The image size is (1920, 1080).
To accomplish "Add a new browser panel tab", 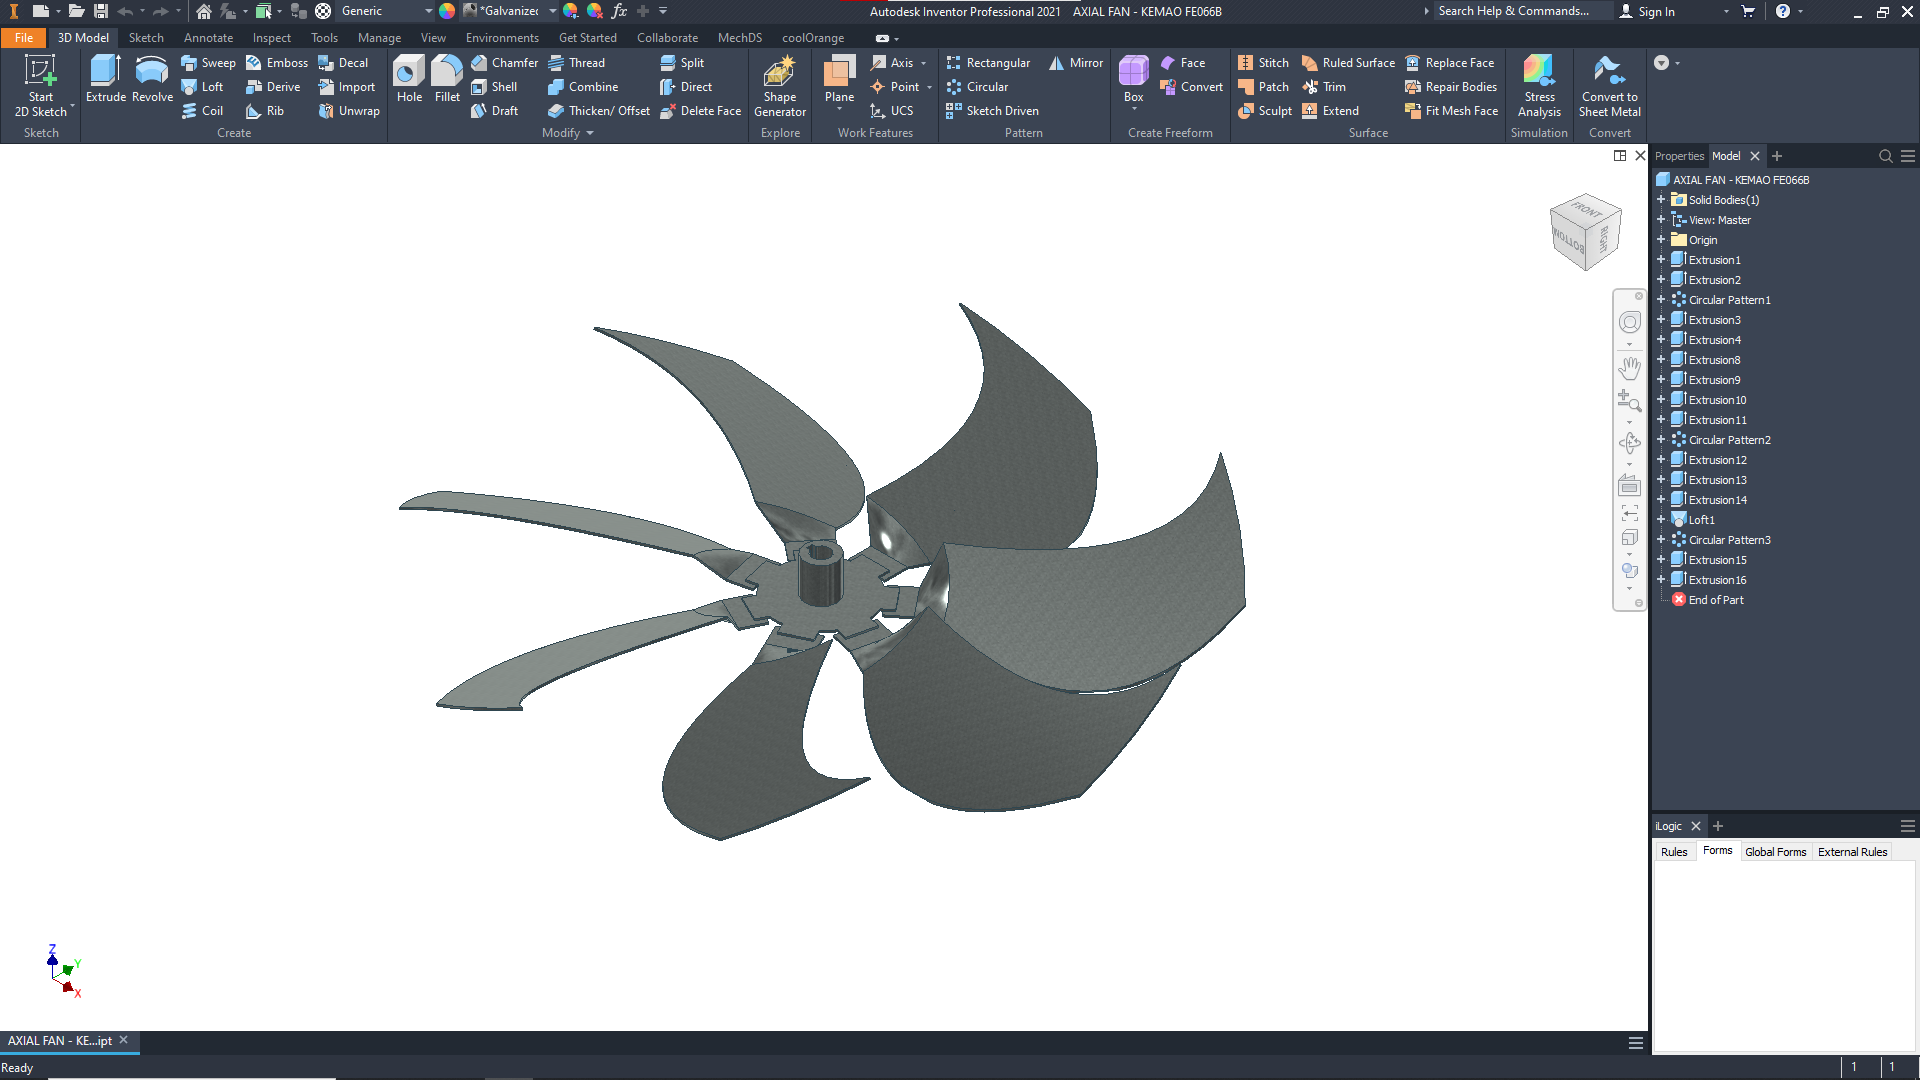I will tap(1777, 156).
